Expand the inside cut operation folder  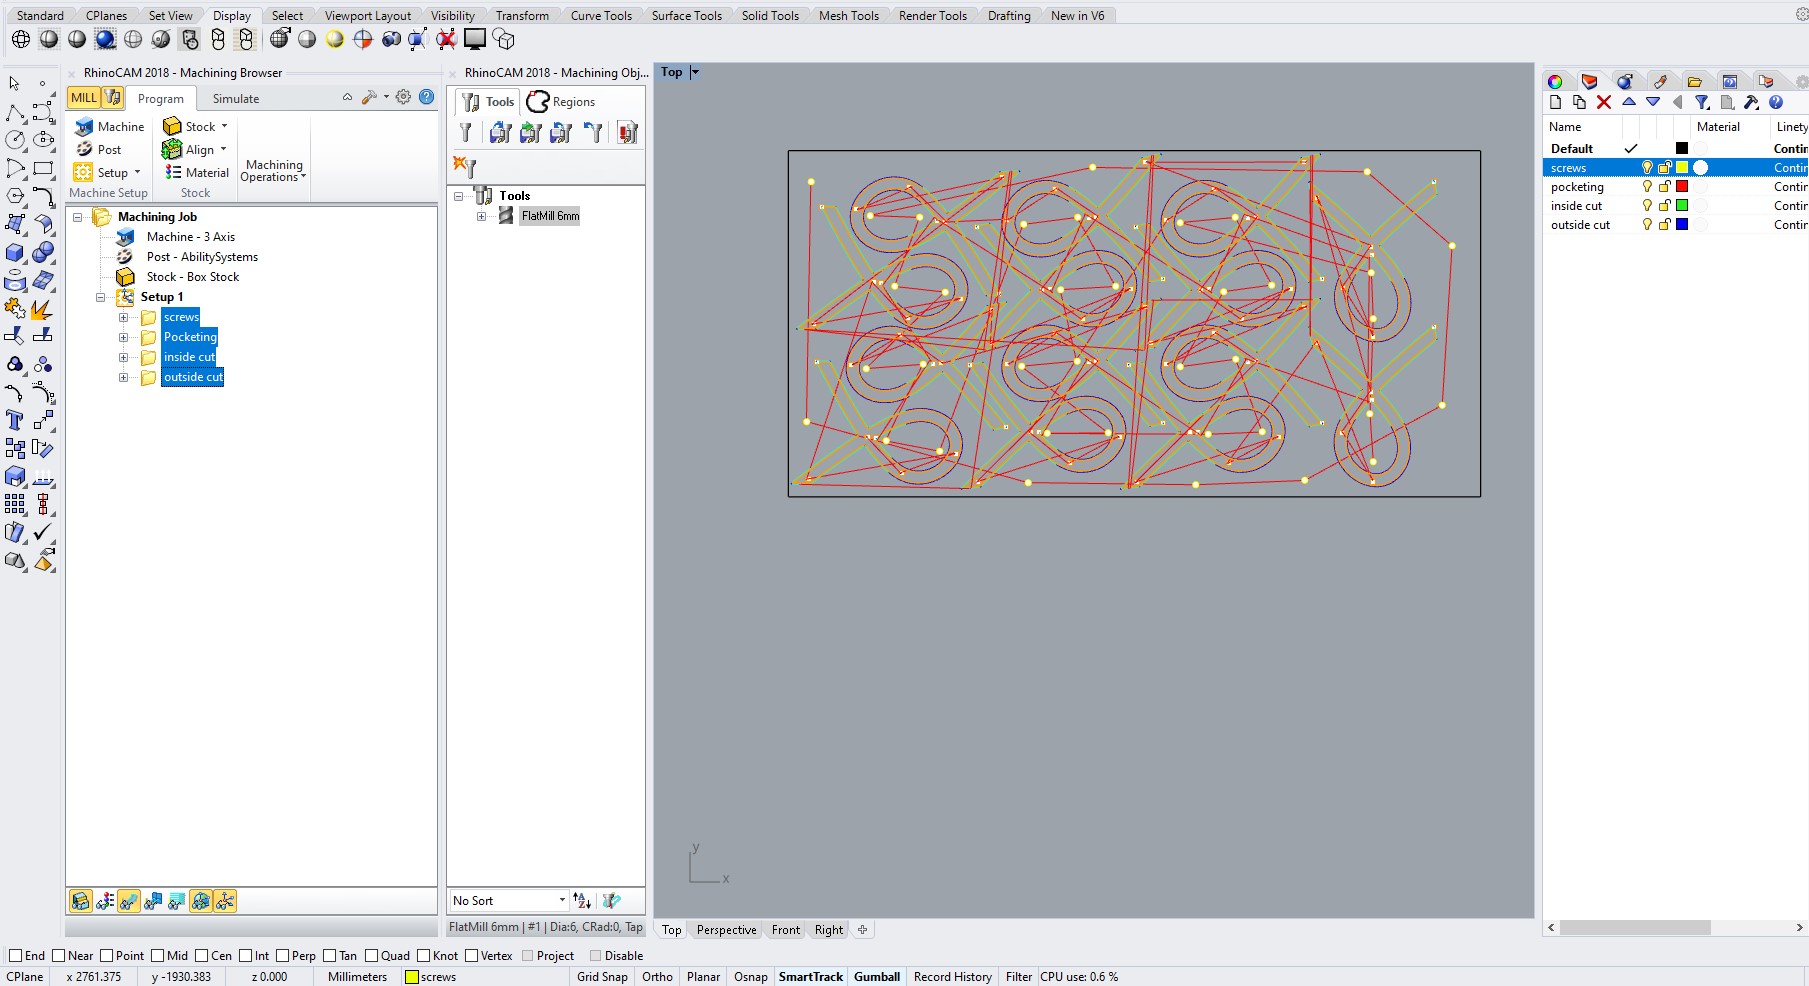pos(124,357)
